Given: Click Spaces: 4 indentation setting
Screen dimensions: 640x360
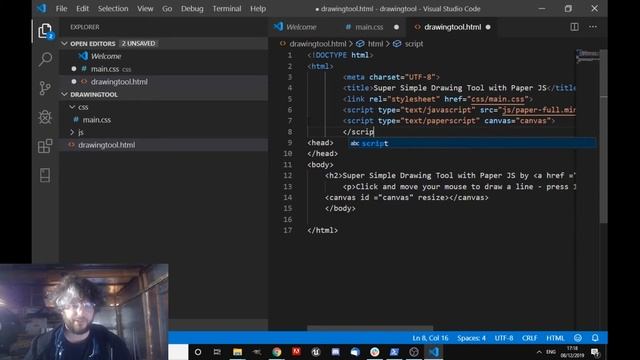Looking at the screenshot, I should click(x=471, y=338).
